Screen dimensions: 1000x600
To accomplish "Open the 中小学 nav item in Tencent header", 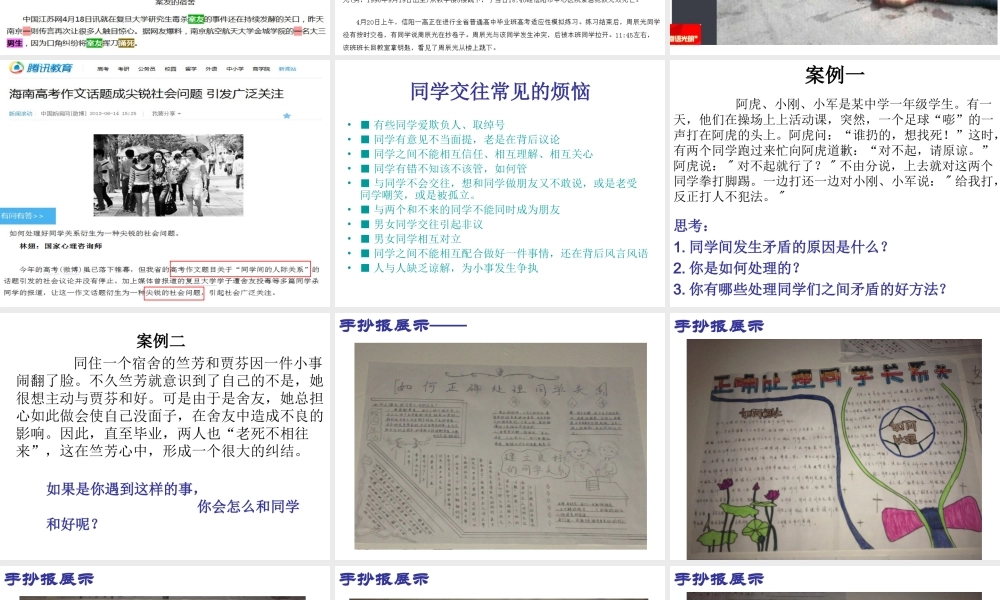I will coord(235,69).
